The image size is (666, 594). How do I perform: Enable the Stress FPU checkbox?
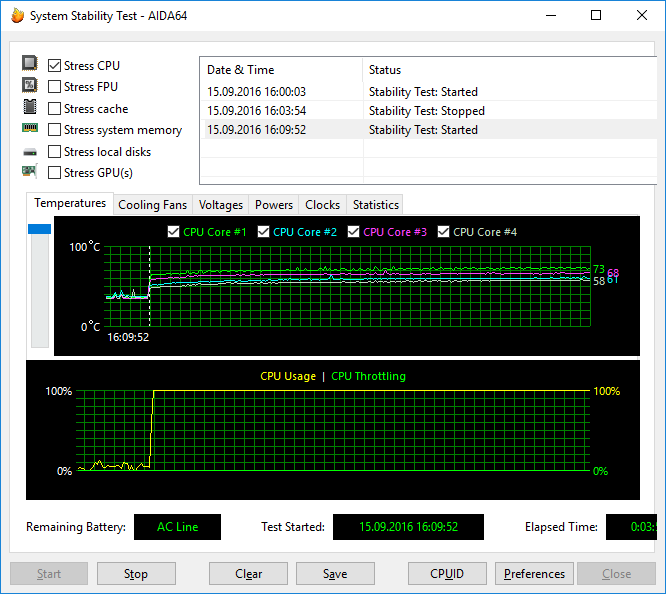coord(54,87)
